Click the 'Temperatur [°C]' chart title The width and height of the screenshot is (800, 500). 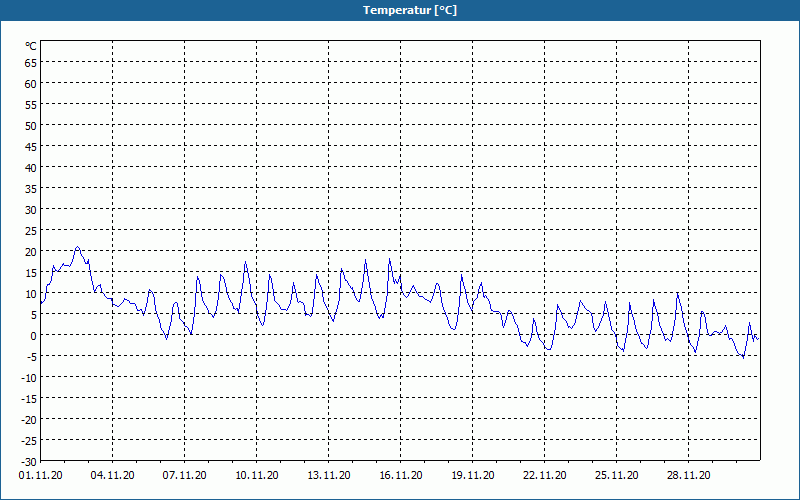click(410, 10)
